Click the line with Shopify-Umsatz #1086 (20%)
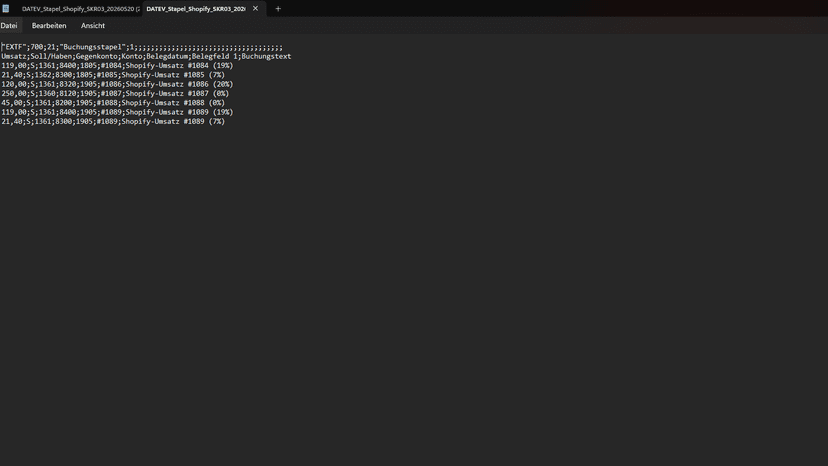This screenshot has width=828, height=466. [x=117, y=84]
